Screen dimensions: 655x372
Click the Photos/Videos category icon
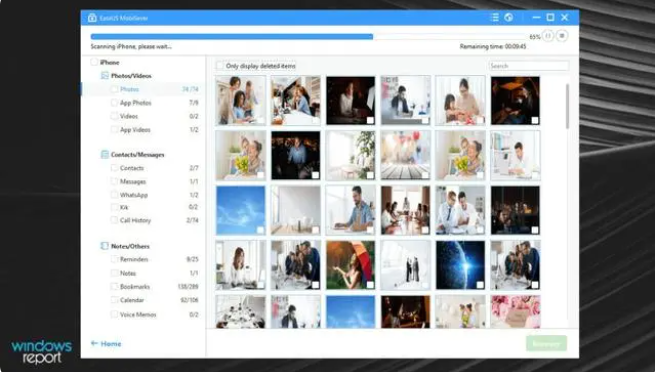(104, 76)
